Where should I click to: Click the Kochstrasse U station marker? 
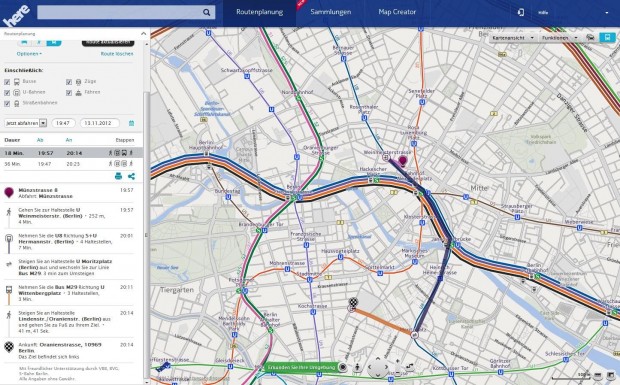click(313, 312)
